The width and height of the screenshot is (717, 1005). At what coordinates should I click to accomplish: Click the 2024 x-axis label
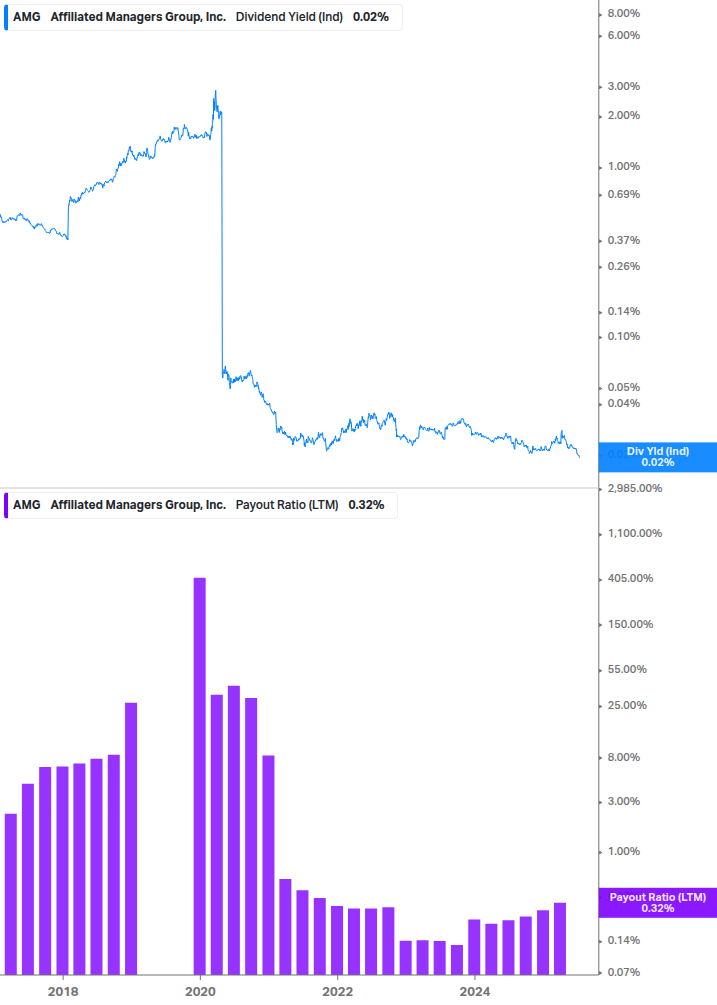pos(475,992)
